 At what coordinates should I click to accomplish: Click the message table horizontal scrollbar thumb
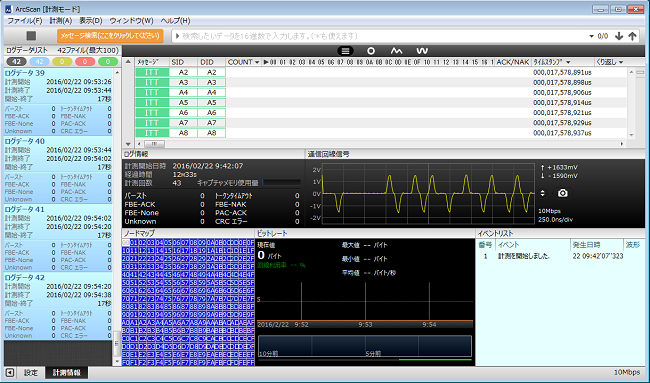154,144
